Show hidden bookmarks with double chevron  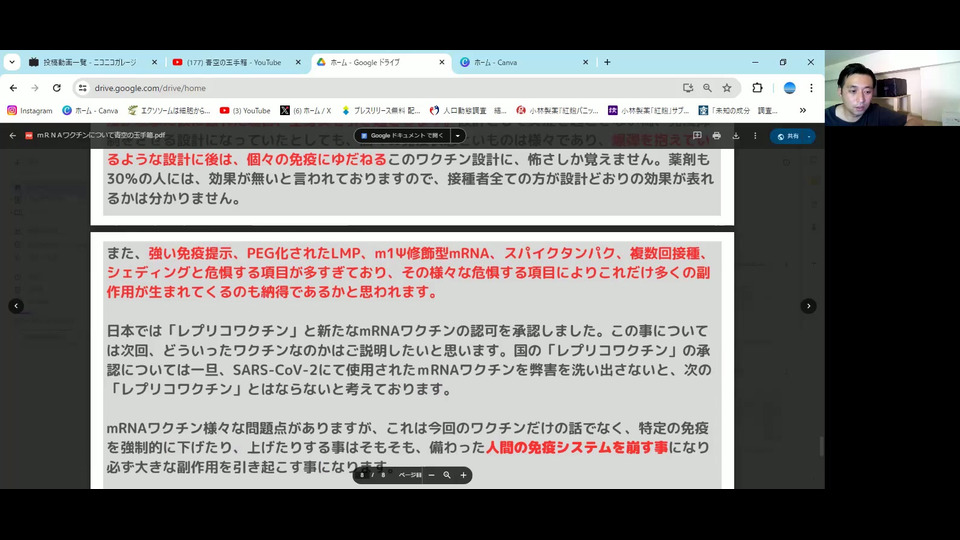pos(803,111)
